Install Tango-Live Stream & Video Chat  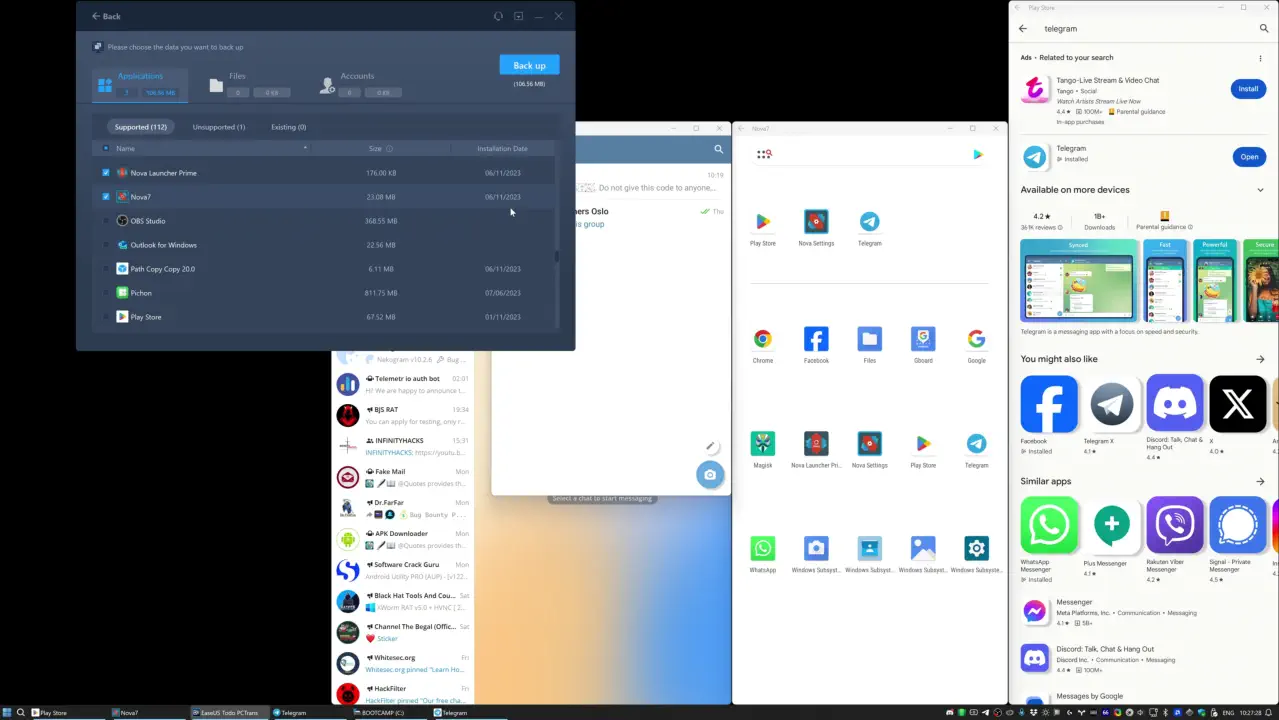(1248, 89)
